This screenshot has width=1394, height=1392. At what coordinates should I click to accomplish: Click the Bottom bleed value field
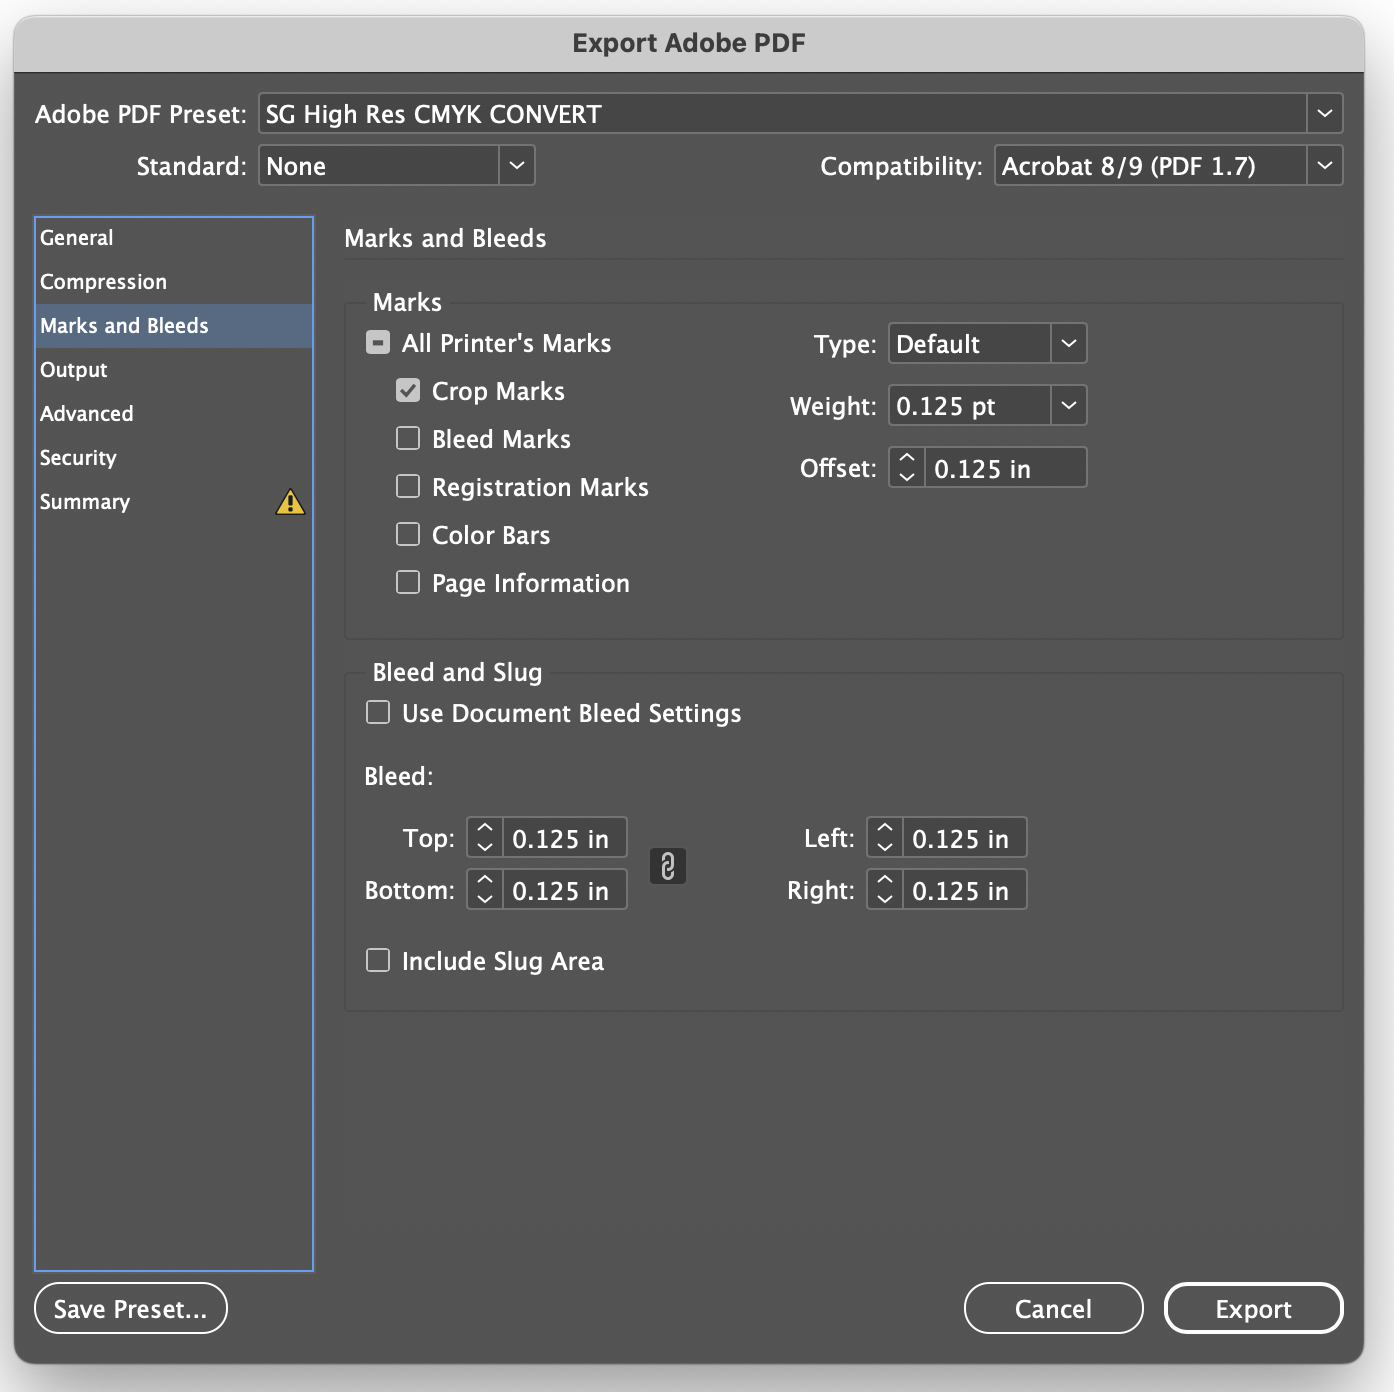click(x=565, y=890)
